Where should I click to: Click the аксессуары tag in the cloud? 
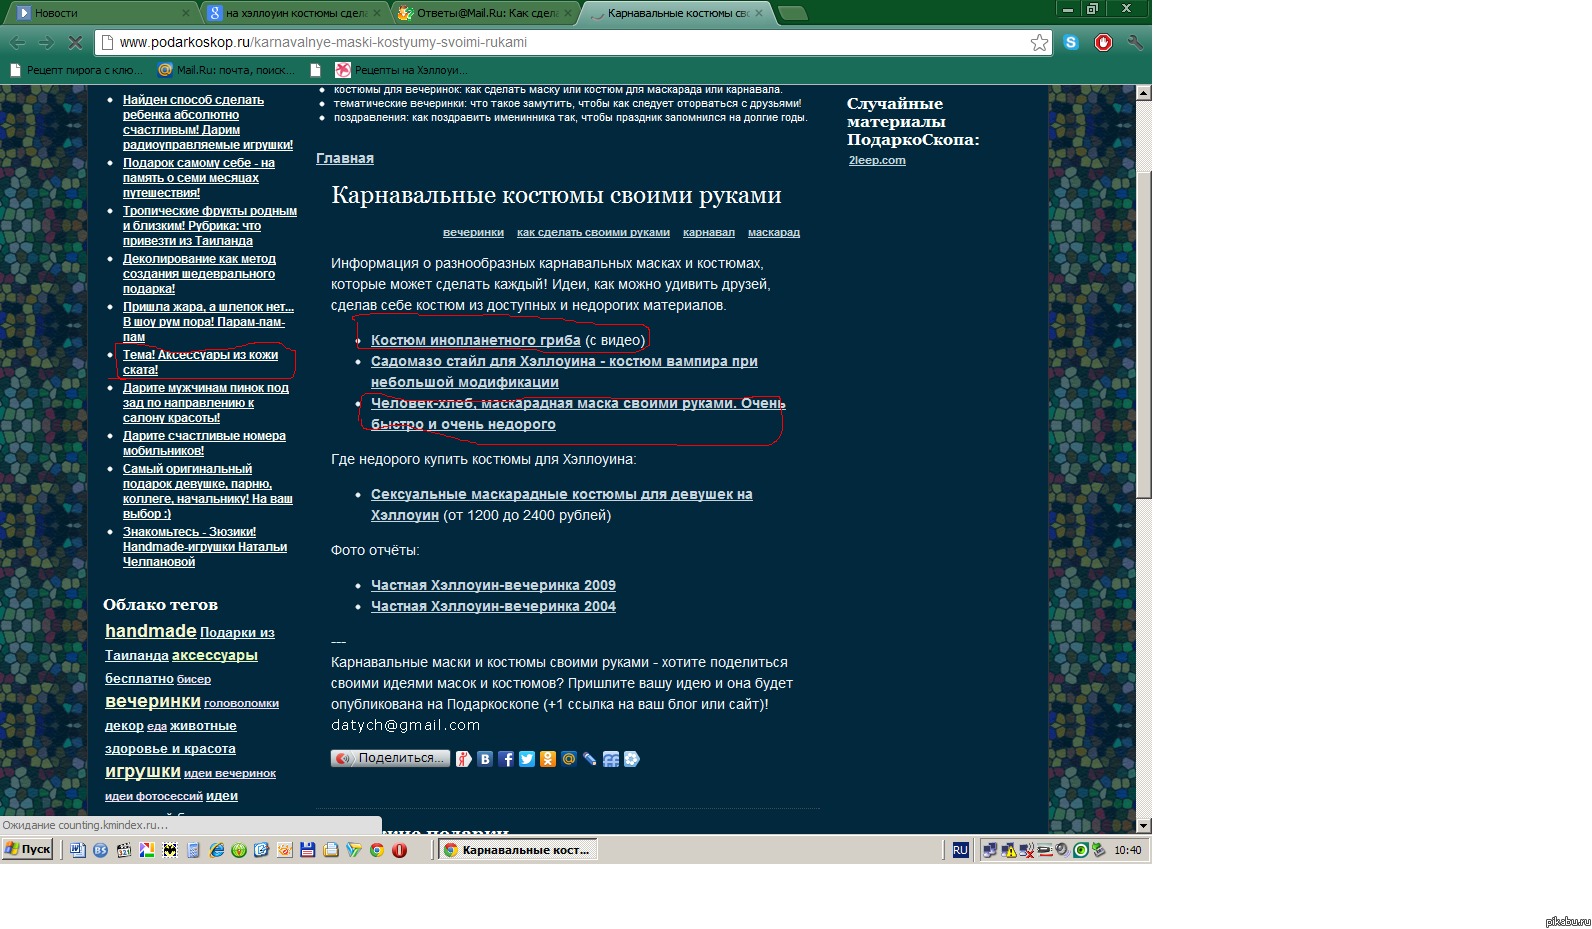pyautogui.click(x=215, y=655)
